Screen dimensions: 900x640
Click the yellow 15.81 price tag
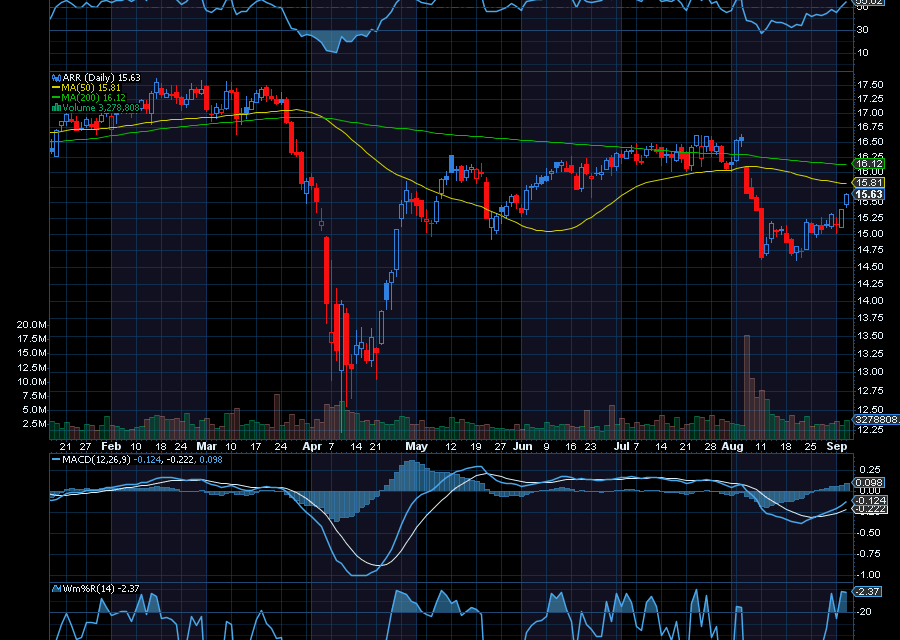click(869, 183)
